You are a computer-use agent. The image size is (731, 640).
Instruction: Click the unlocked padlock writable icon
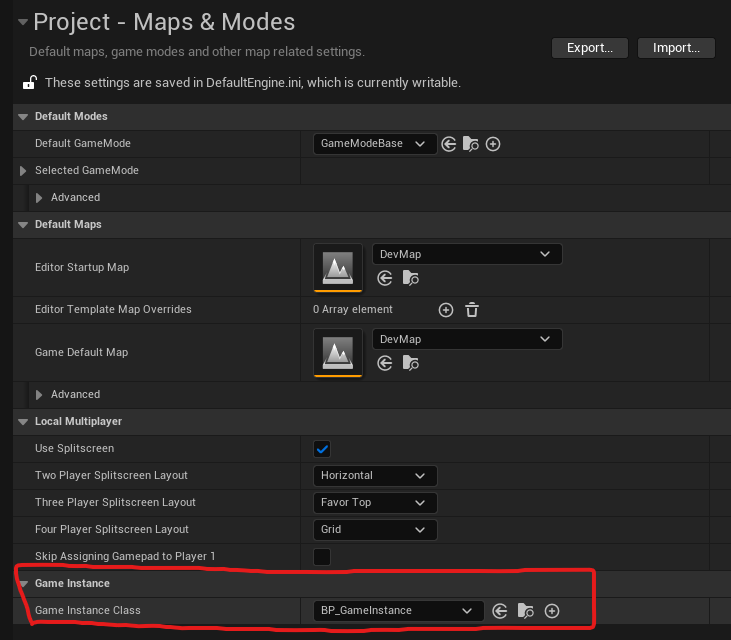30,83
